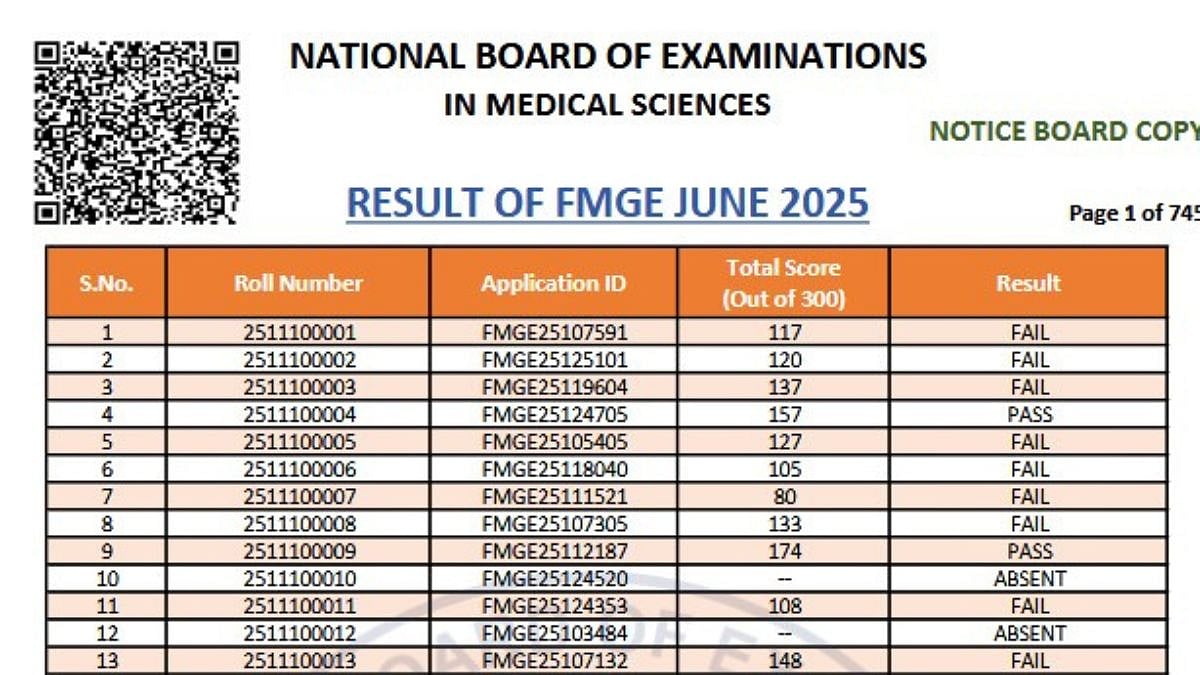Screen dimensions: 1200x675
Task: Select roll number 2511100001
Action: pos(299,332)
